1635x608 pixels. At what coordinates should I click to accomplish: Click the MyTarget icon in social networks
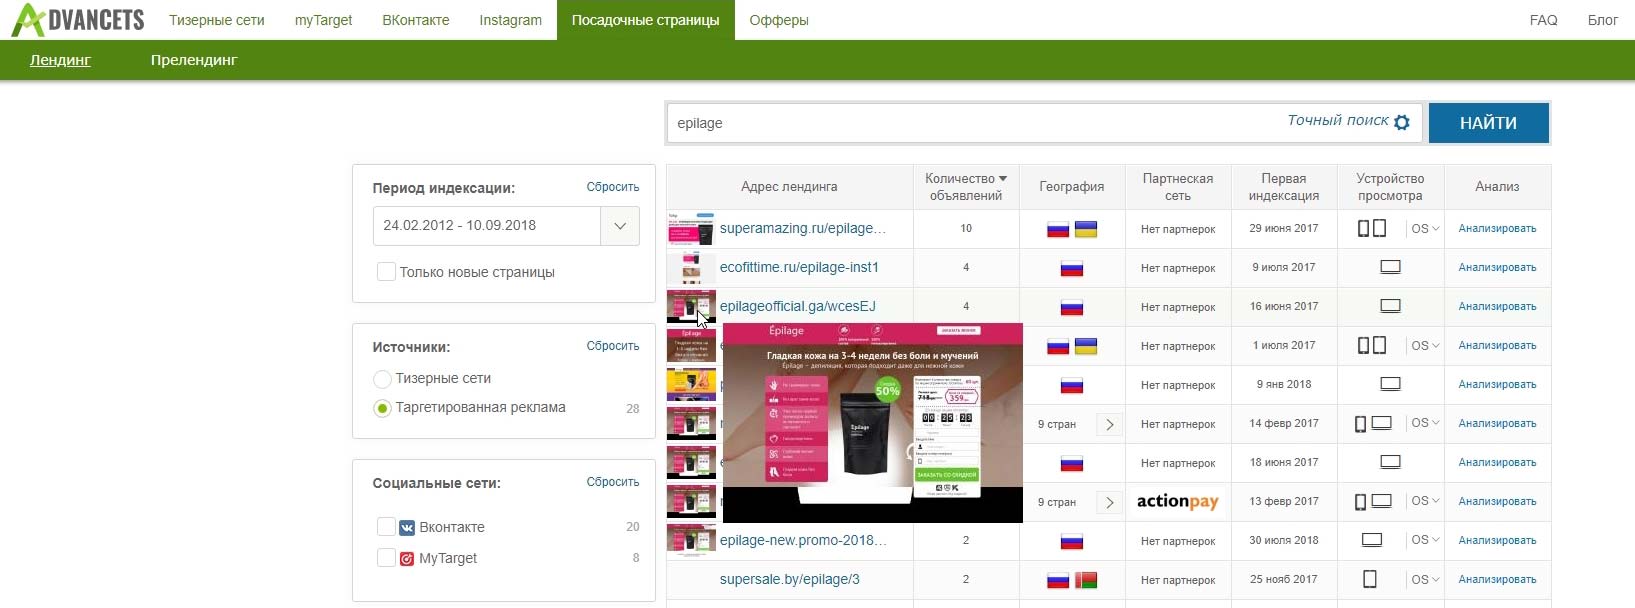[407, 558]
